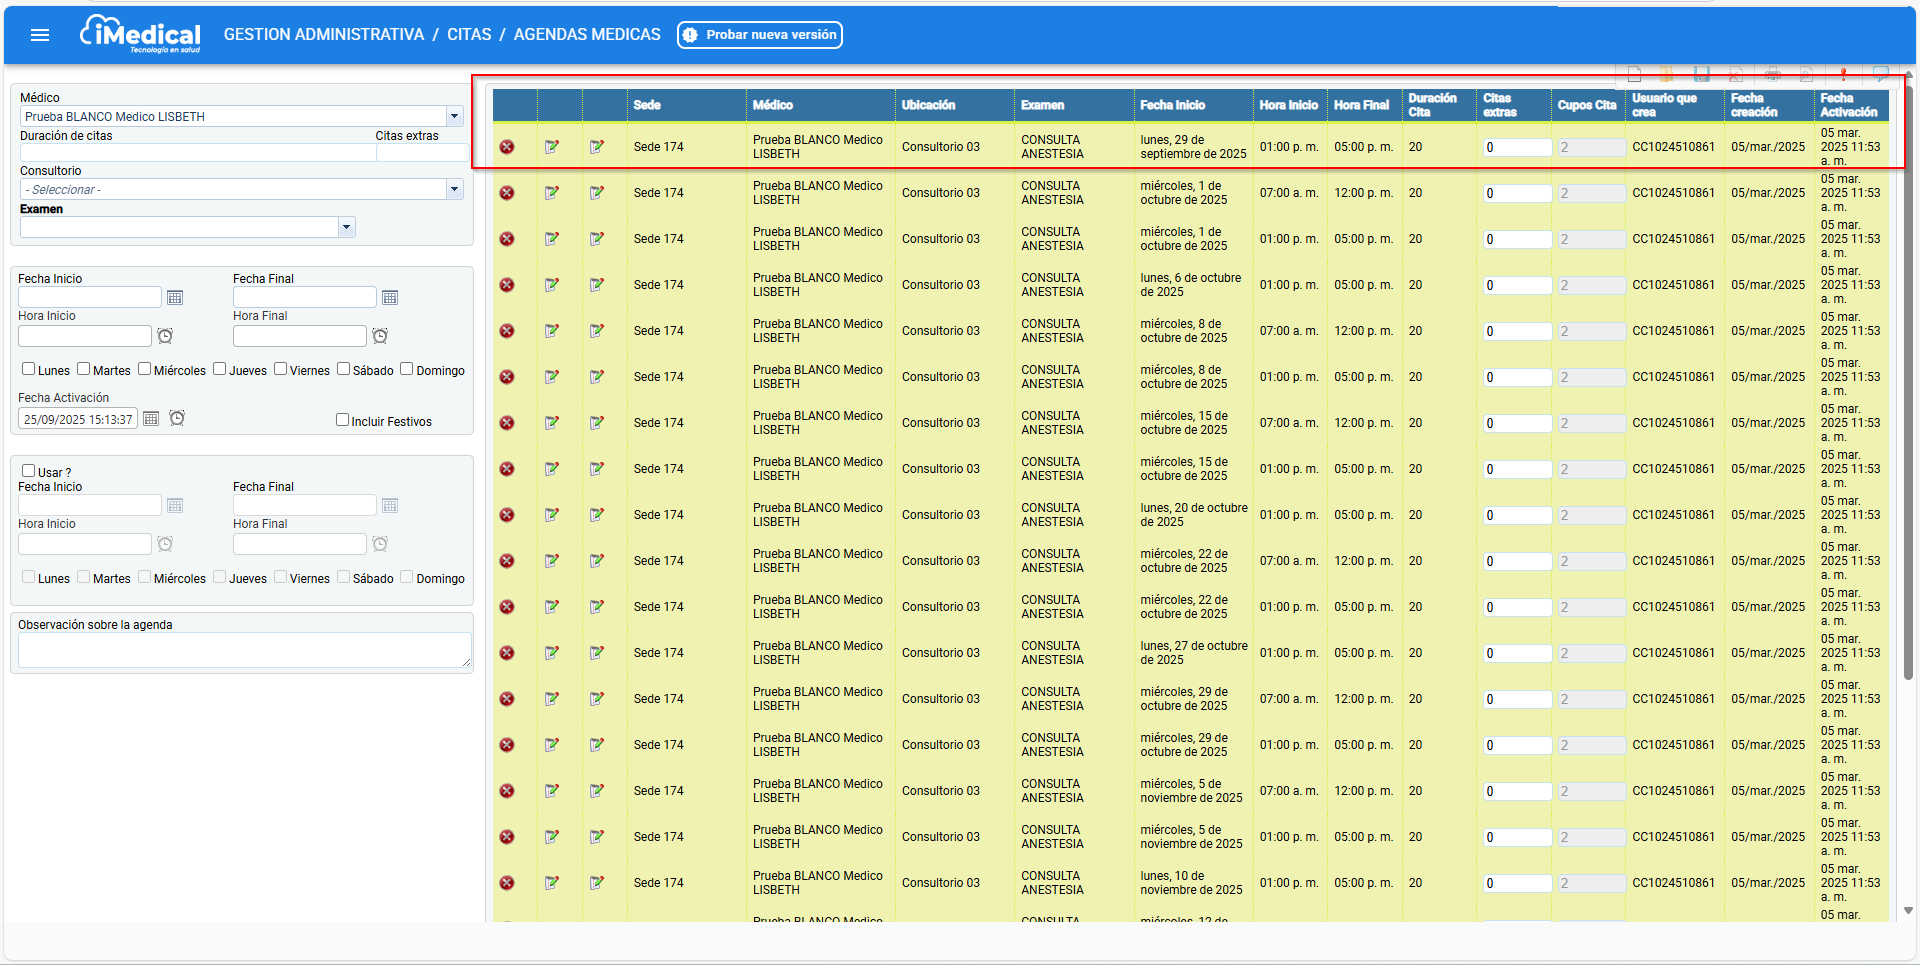Open the Consultorio Seleccionar dropdown
This screenshot has height=965, width=1920.
pos(454,189)
